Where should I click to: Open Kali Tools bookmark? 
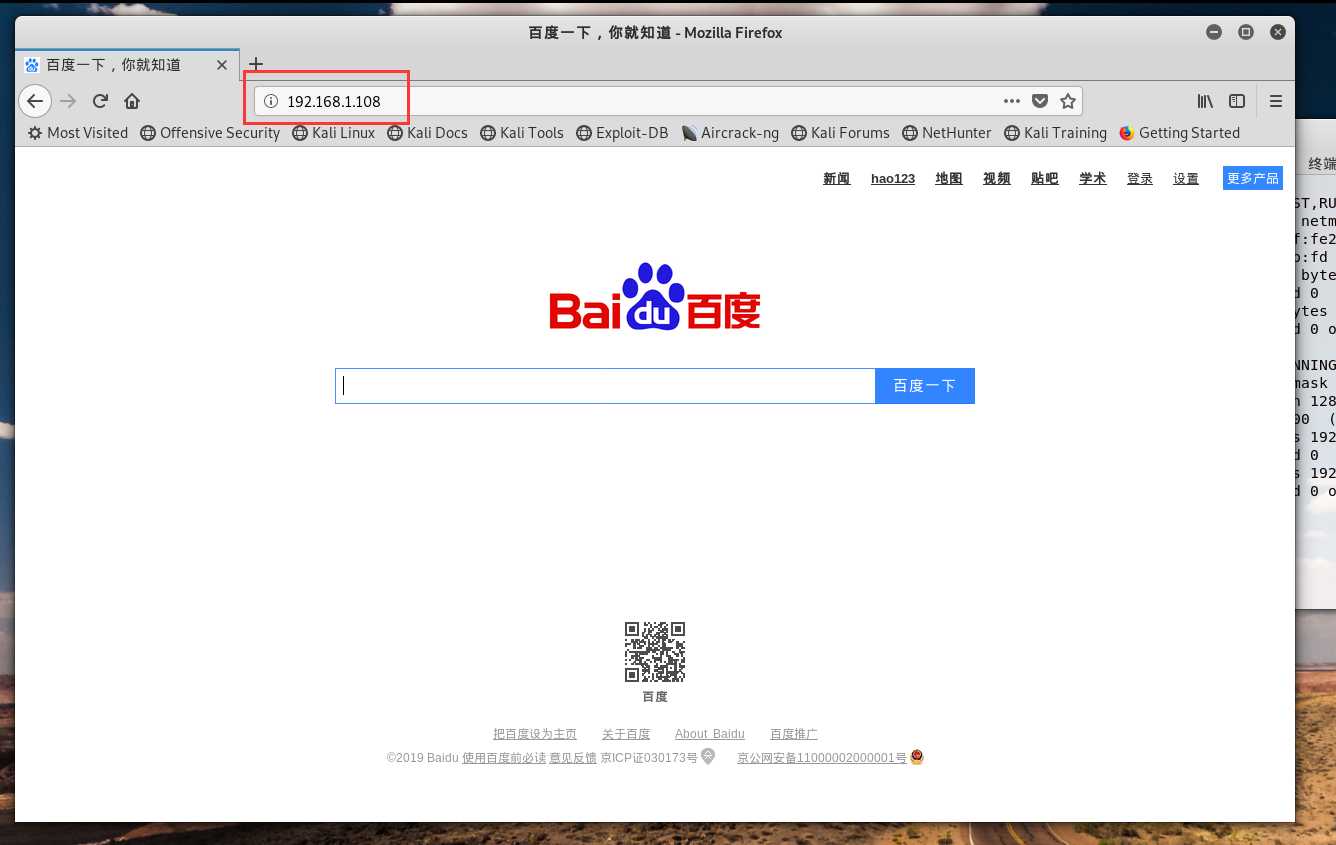tap(522, 133)
